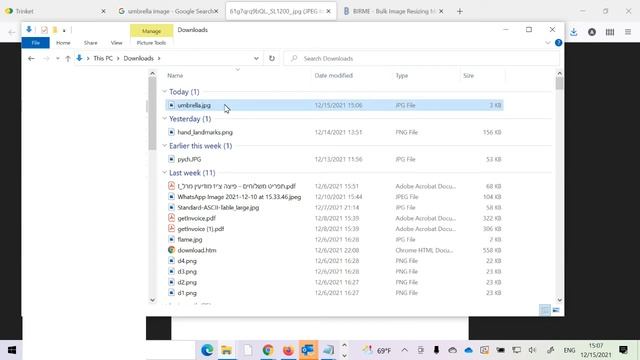Open Picture Tools ribbon tab
The height and width of the screenshot is (360, 640).
151,43
